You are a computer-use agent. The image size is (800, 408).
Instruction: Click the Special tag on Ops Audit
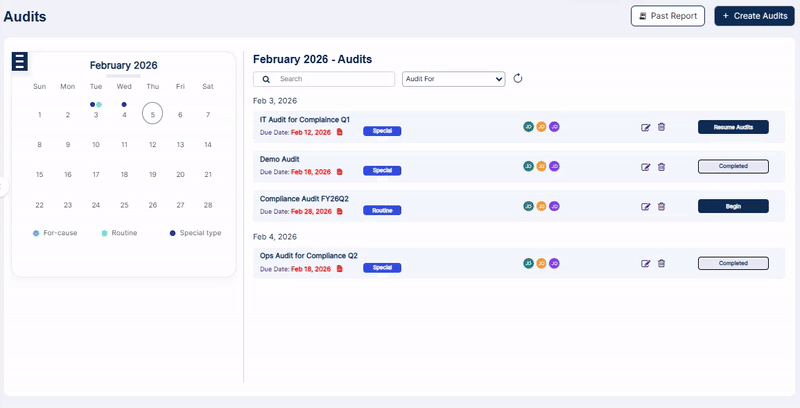click(x=382, y=268)
